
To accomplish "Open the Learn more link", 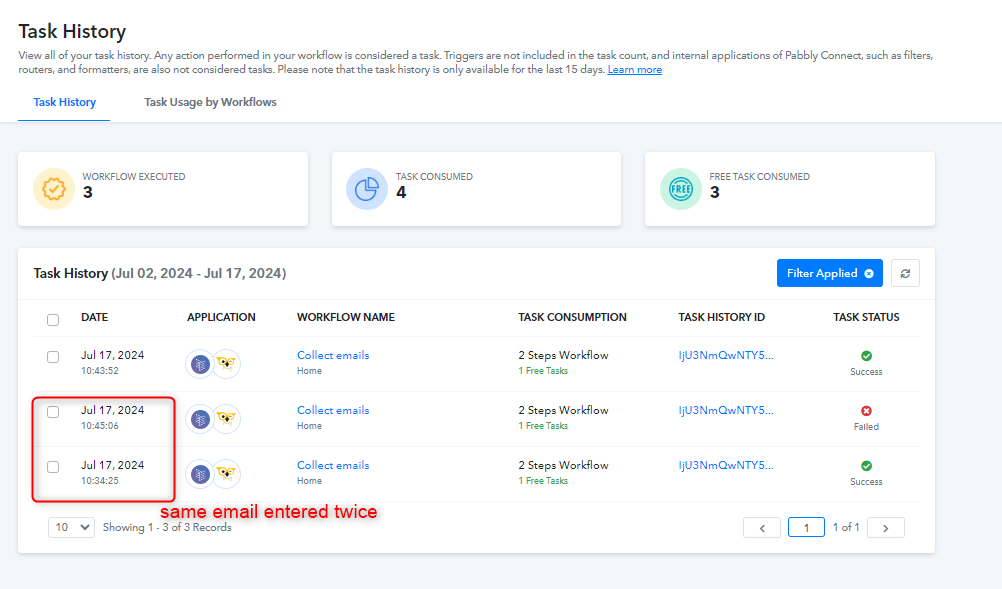I will click(x=635, y=70).
